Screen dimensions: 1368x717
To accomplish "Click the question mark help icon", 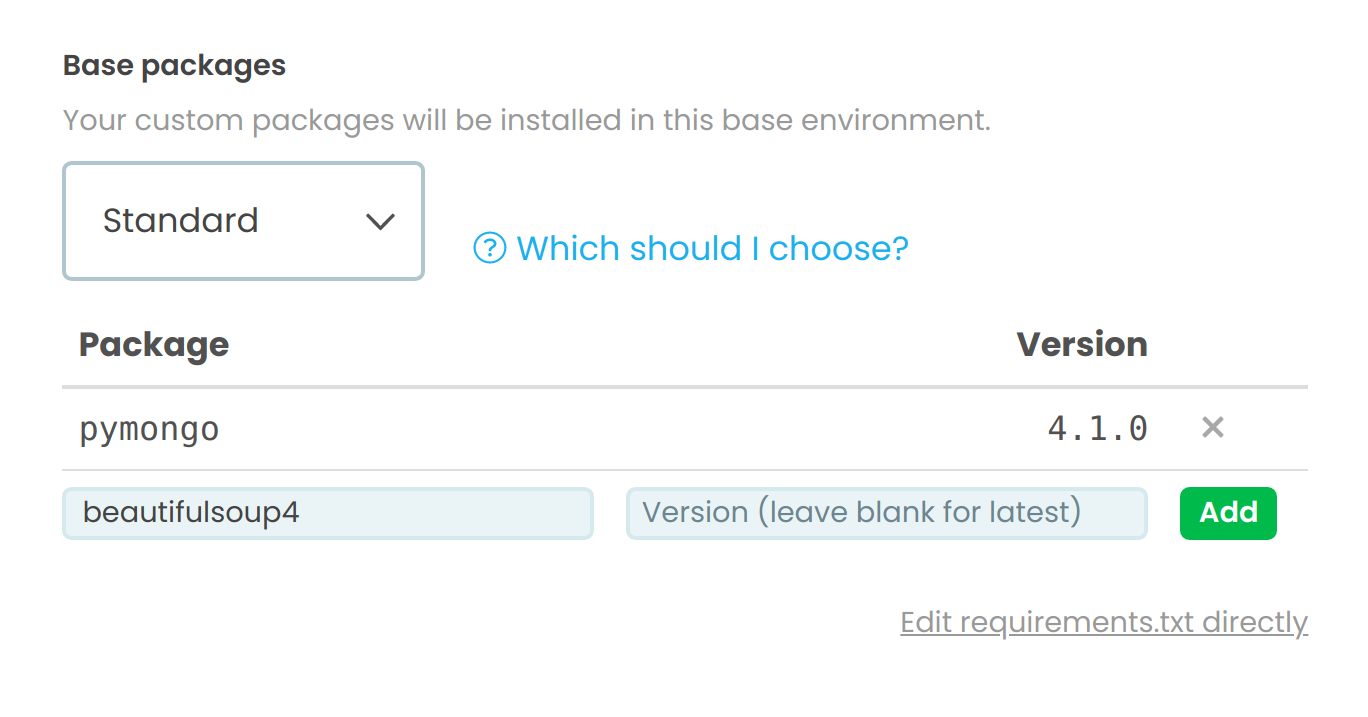I will [489, 248].
